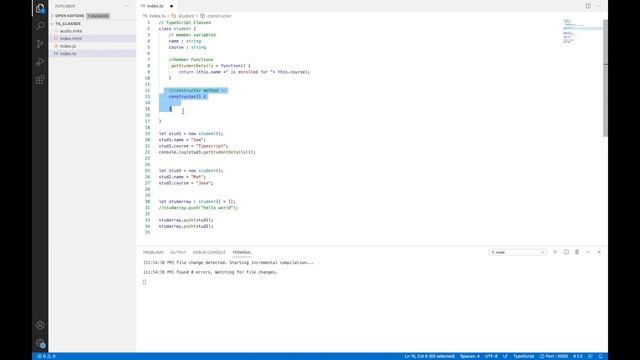Screen dimensions: 640x360
Task: Click line 2 'class student {'
Action: 177,29
